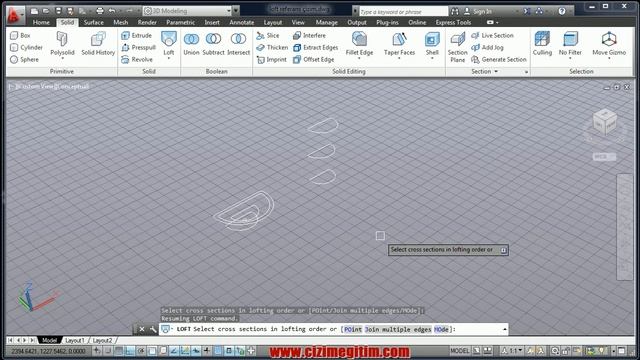The image size is (640, 360).
Task: Toggle Object Snap in status bar
Action: pos(152,351)
